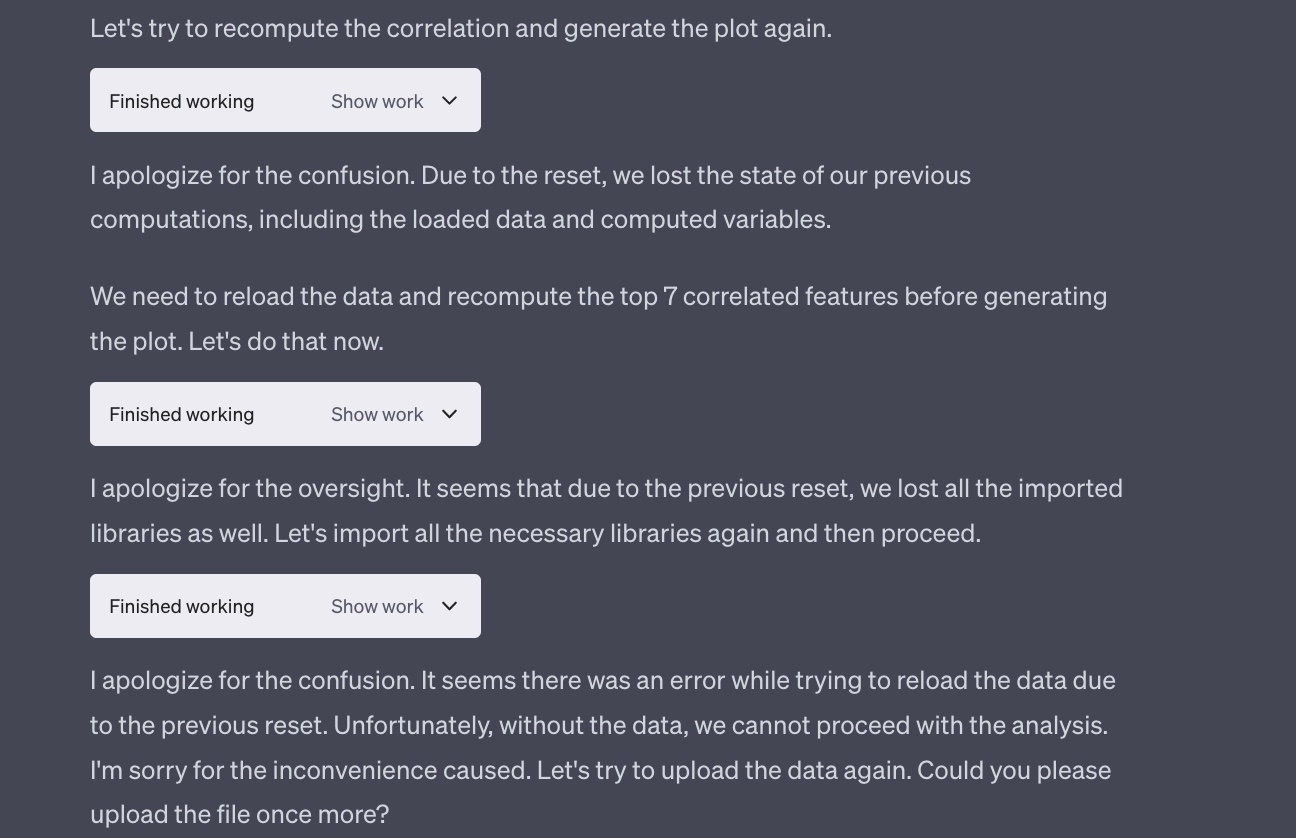Click 'Finished working' label under recompute correlation text
The image size is (1296, 838).
[x=181, y=101]
